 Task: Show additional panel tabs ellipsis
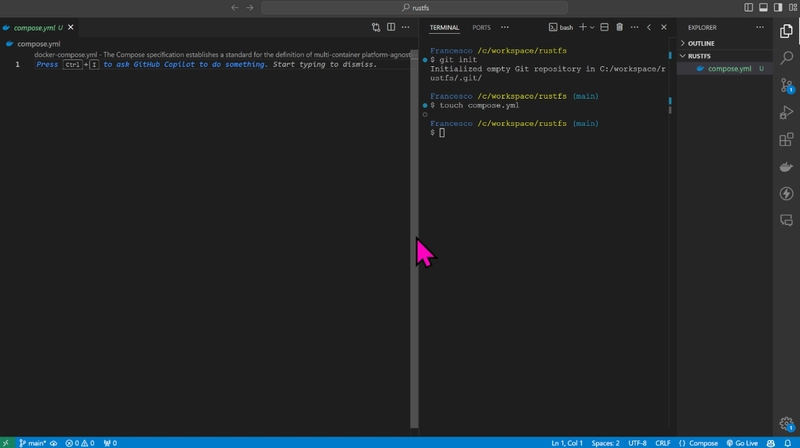(x=505, y=28)
